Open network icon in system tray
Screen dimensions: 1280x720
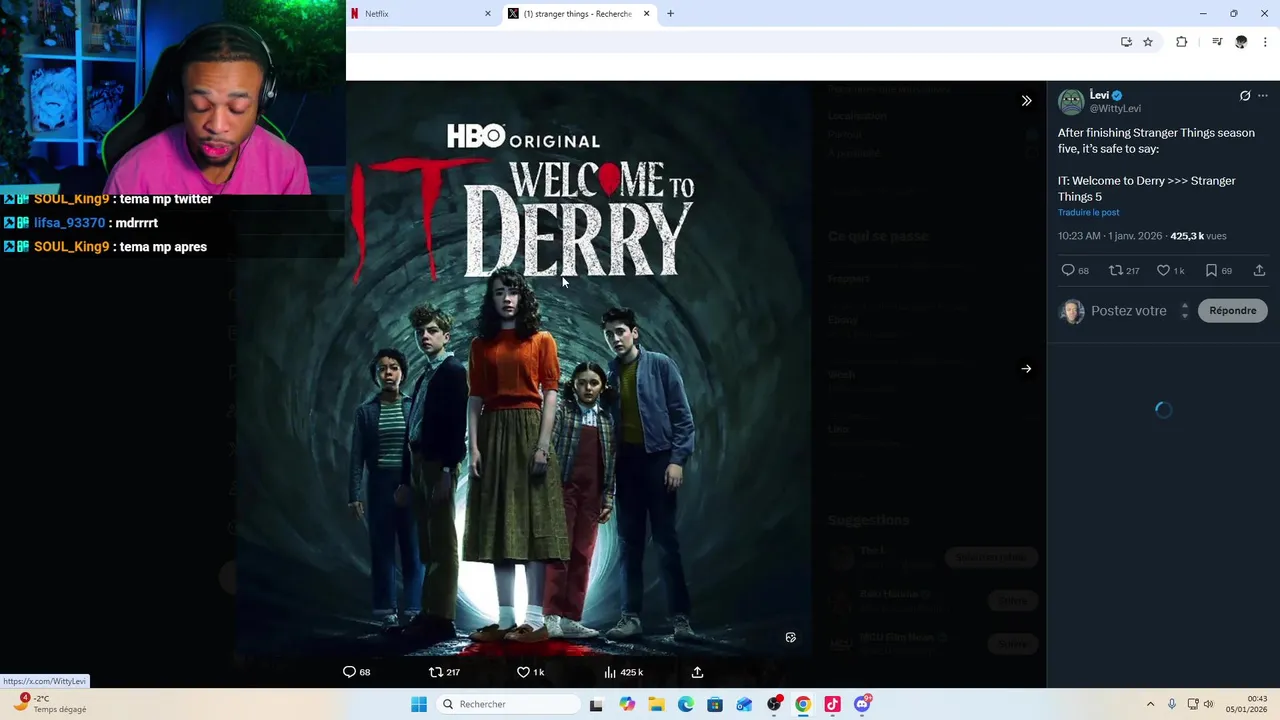coord(1193,704)
